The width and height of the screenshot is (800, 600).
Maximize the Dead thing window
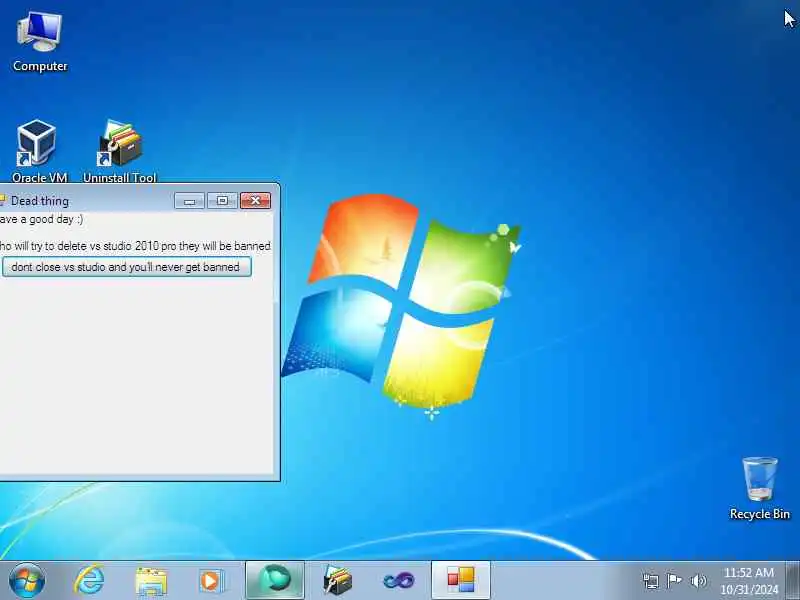click(222, 201)
